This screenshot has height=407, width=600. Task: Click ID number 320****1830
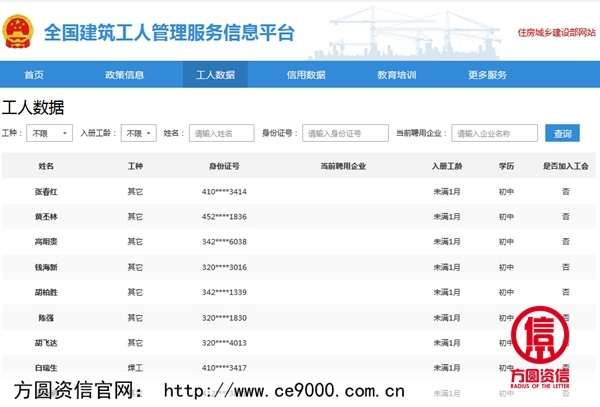click(x=224, y=317)
